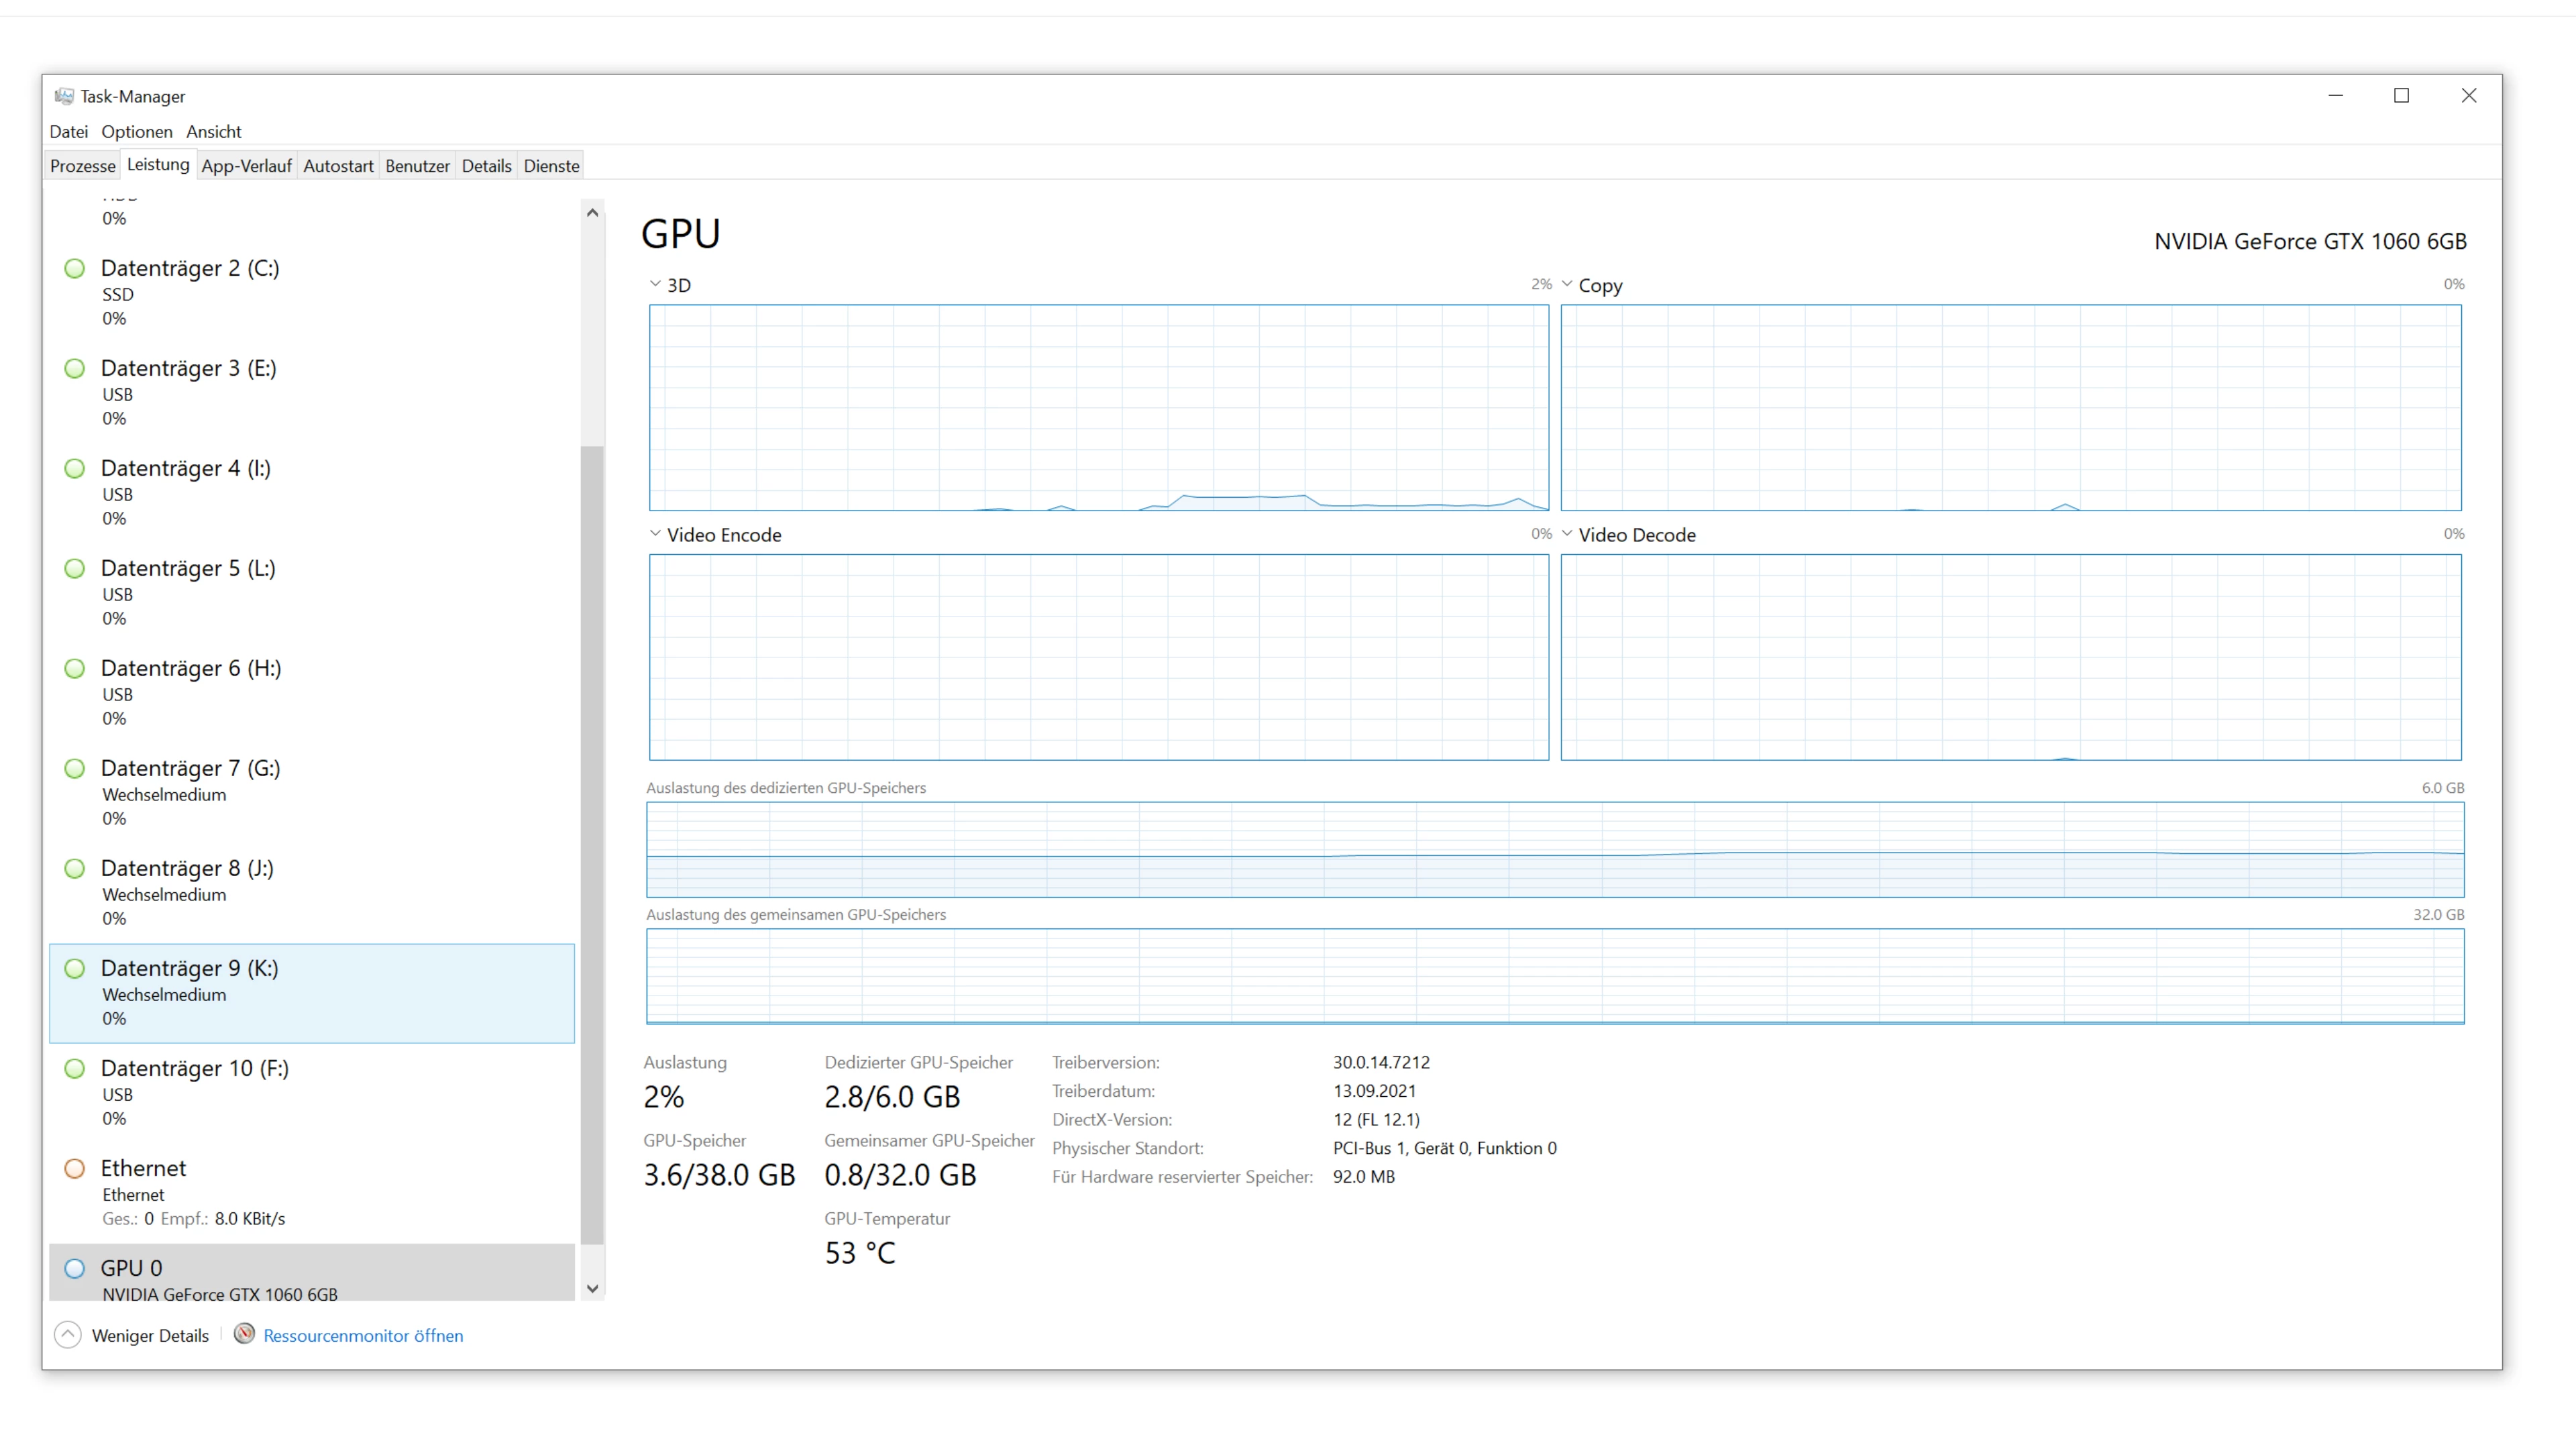The image size is (2576, 1449).
Task: Click the green circle icon for Datenträger 2 (C:)
Action: tap(75, 268)
